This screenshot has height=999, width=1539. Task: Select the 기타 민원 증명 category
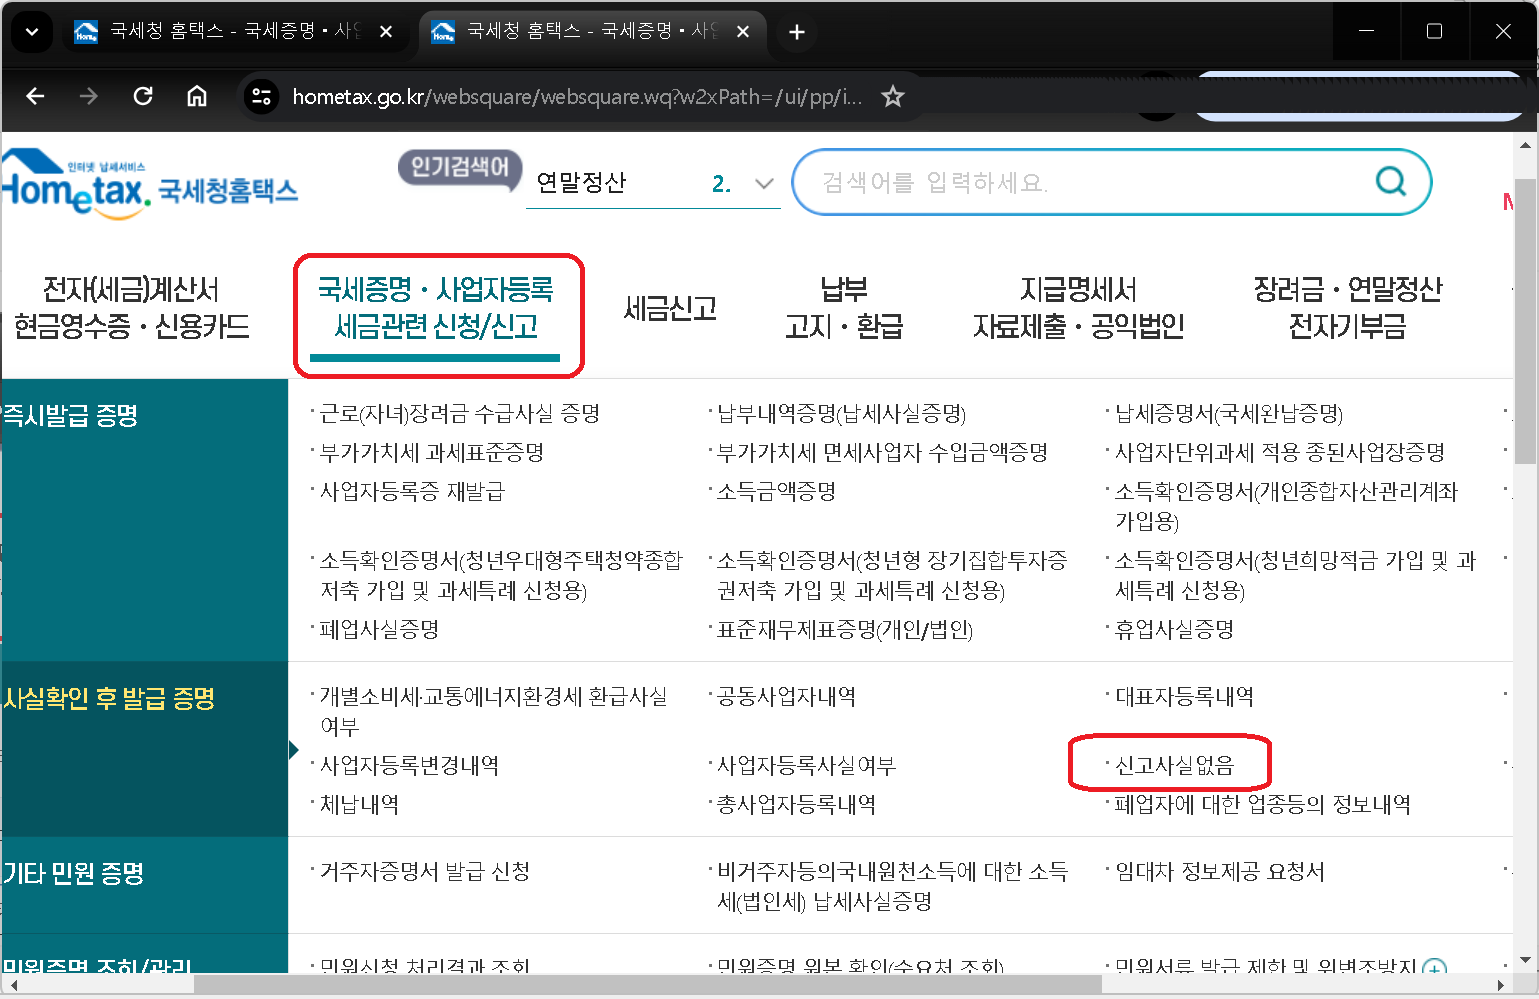pos(73,873)
